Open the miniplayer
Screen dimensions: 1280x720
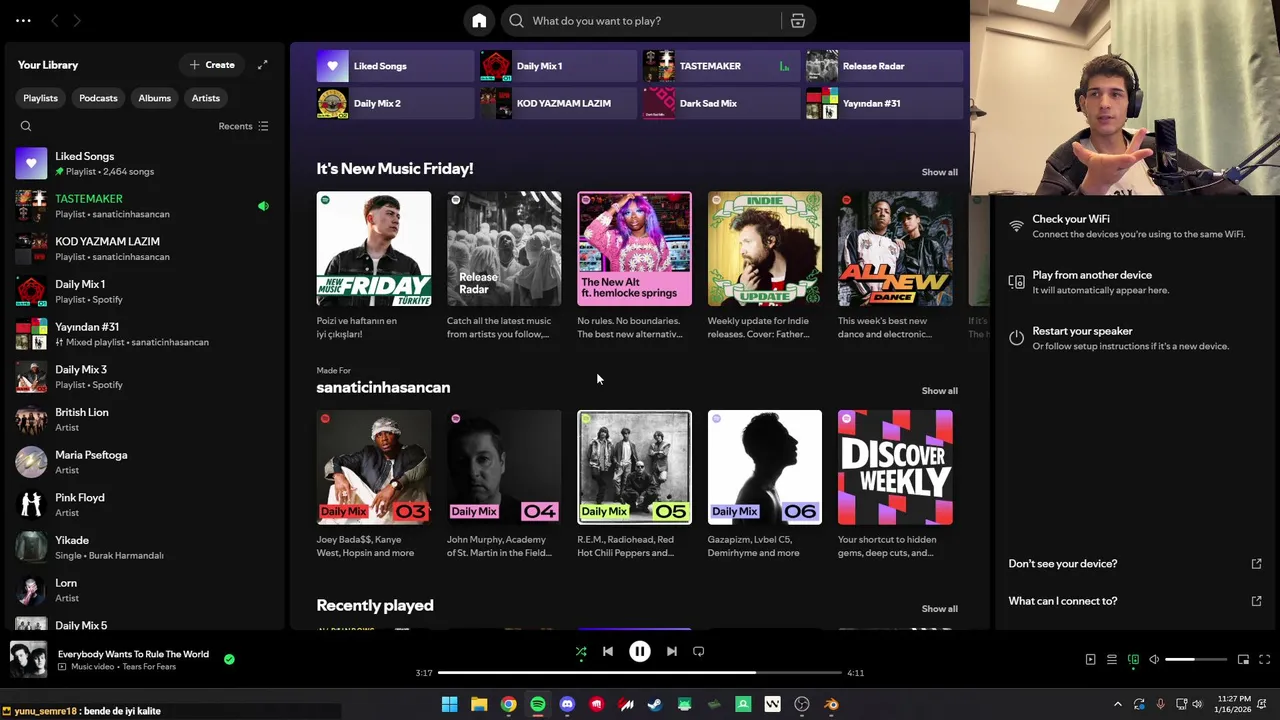pos(1243,660)
